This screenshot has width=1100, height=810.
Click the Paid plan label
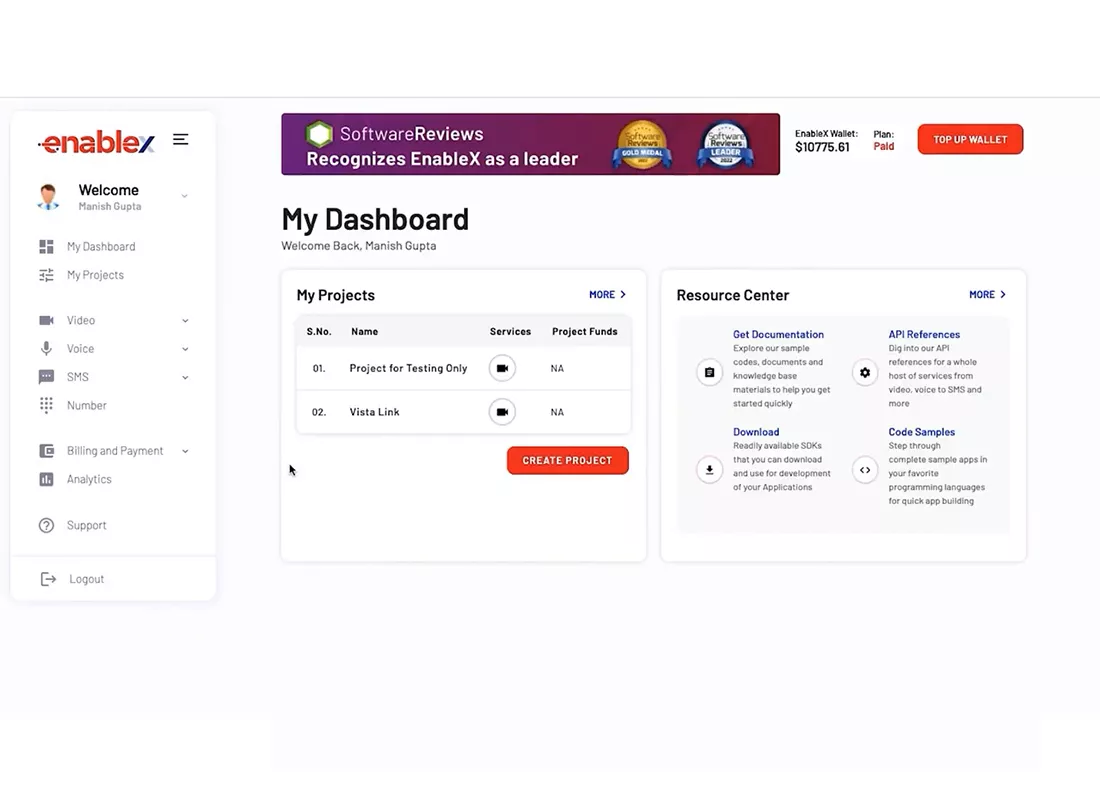(x=884, y=147)
